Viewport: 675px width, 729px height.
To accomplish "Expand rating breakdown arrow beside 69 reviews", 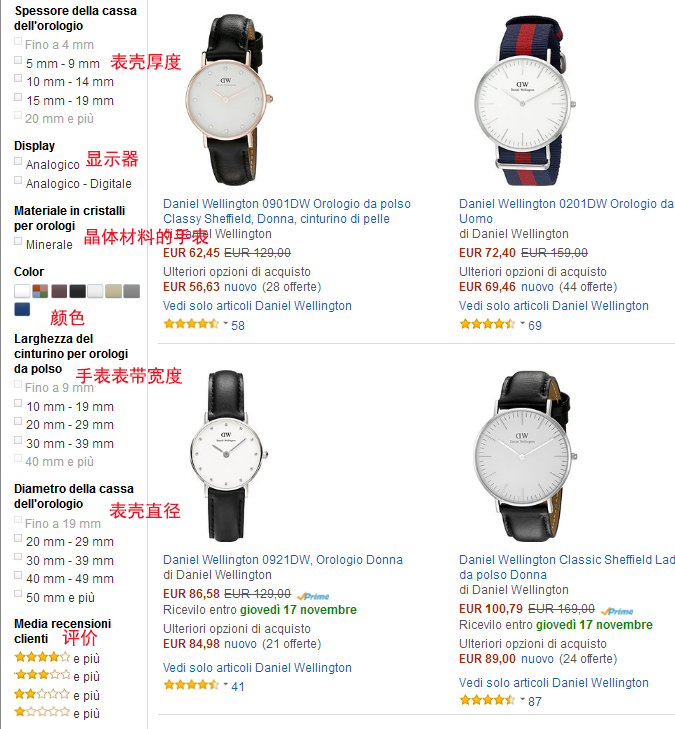I will [522, 323].
